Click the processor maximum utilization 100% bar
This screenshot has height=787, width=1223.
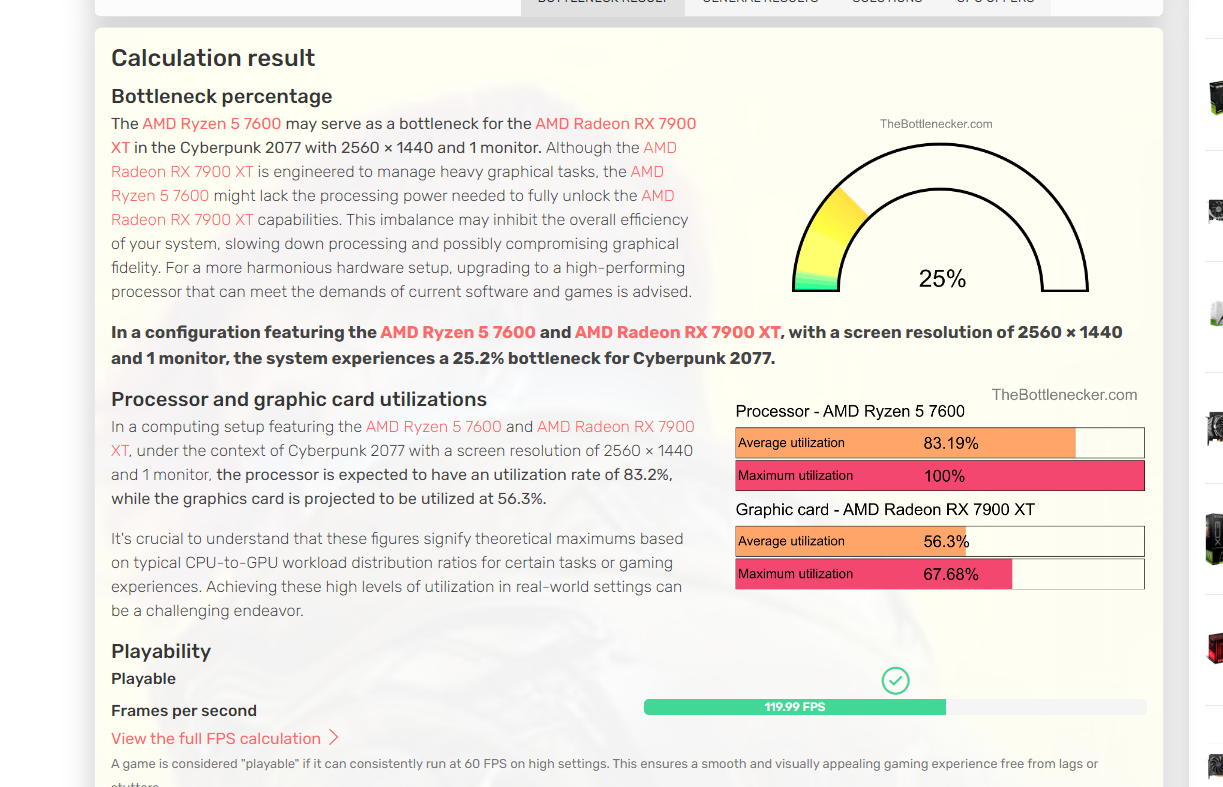(x=940, y=475)
